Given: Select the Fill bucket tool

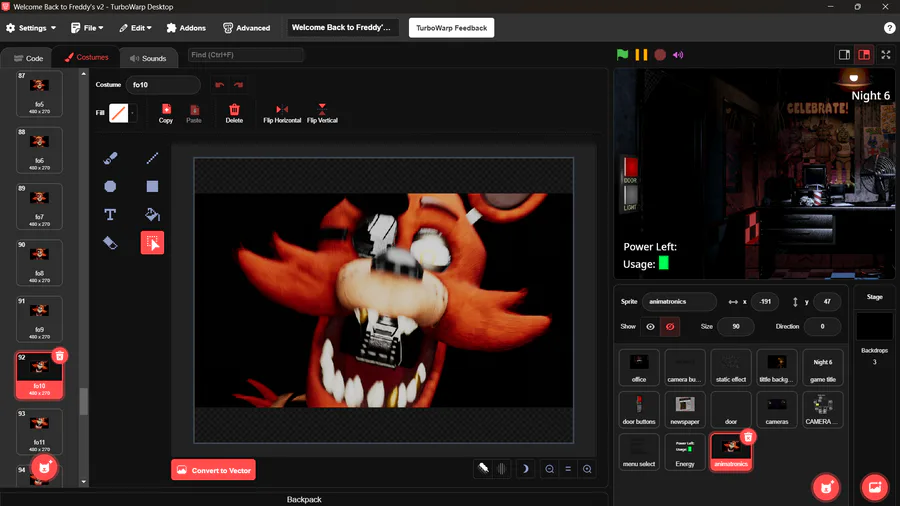Looking at the screenshot, I should point(152,215).
